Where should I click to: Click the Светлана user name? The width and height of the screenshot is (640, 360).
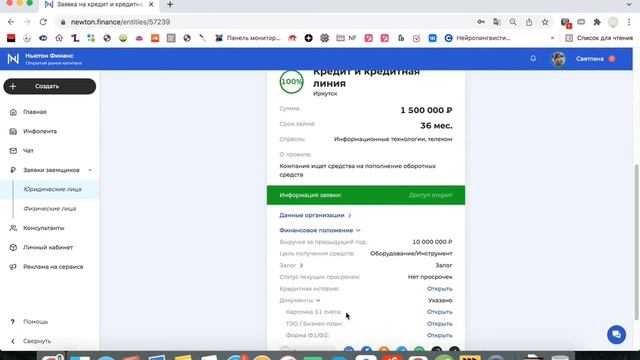click(x=590, y=59)
